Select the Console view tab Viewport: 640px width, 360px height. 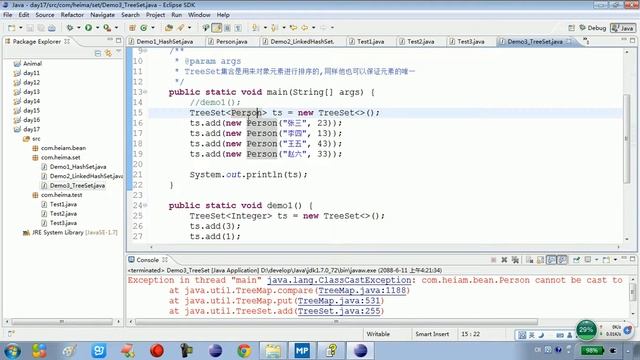click(147, 260)
